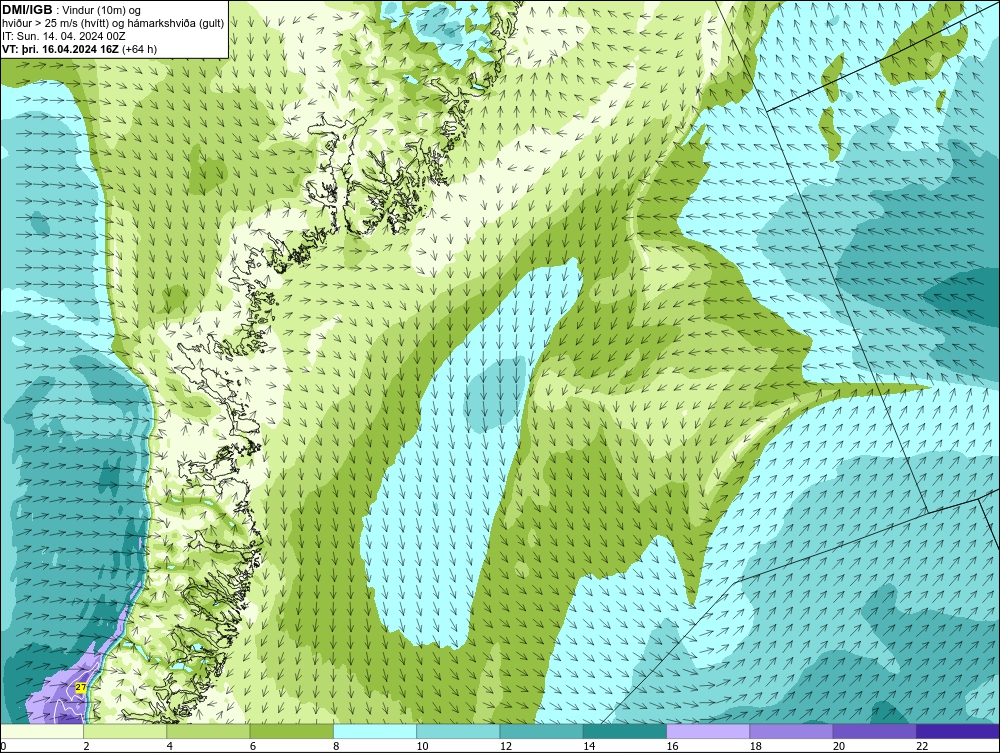1000x753 pixels.
Task: Select the above 22 m/s dark indigo swatch
Action: point(958,731)
